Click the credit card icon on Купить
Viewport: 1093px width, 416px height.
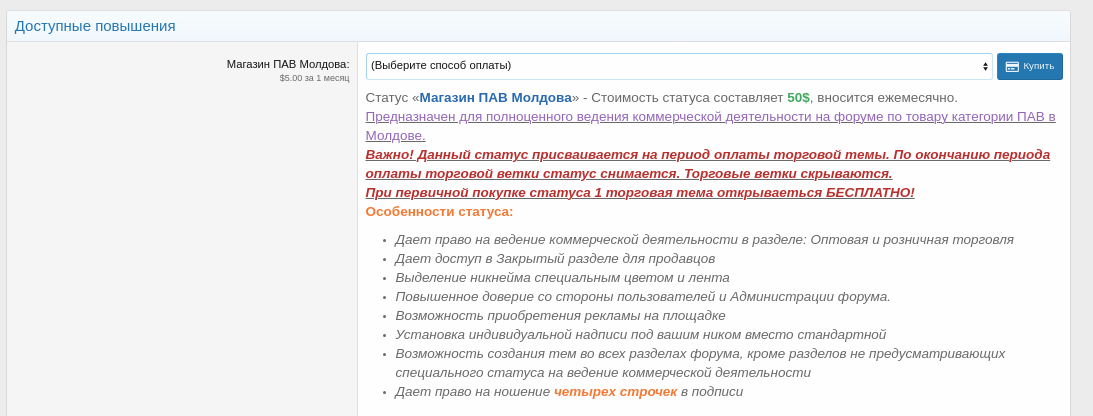tap(1012, 67)
